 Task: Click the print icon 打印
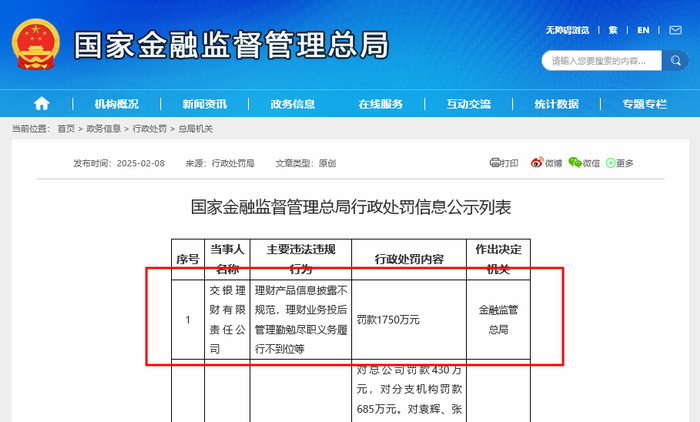504,163
